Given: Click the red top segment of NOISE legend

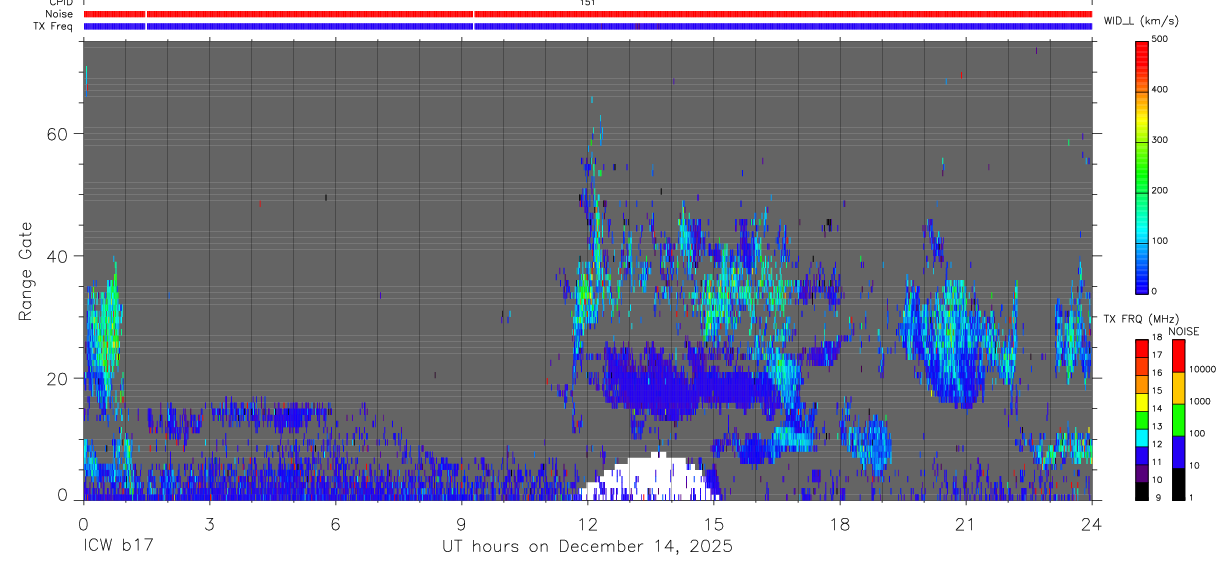Looking at the screenshot, I should pyautogui.click(x=1178, y=356).
